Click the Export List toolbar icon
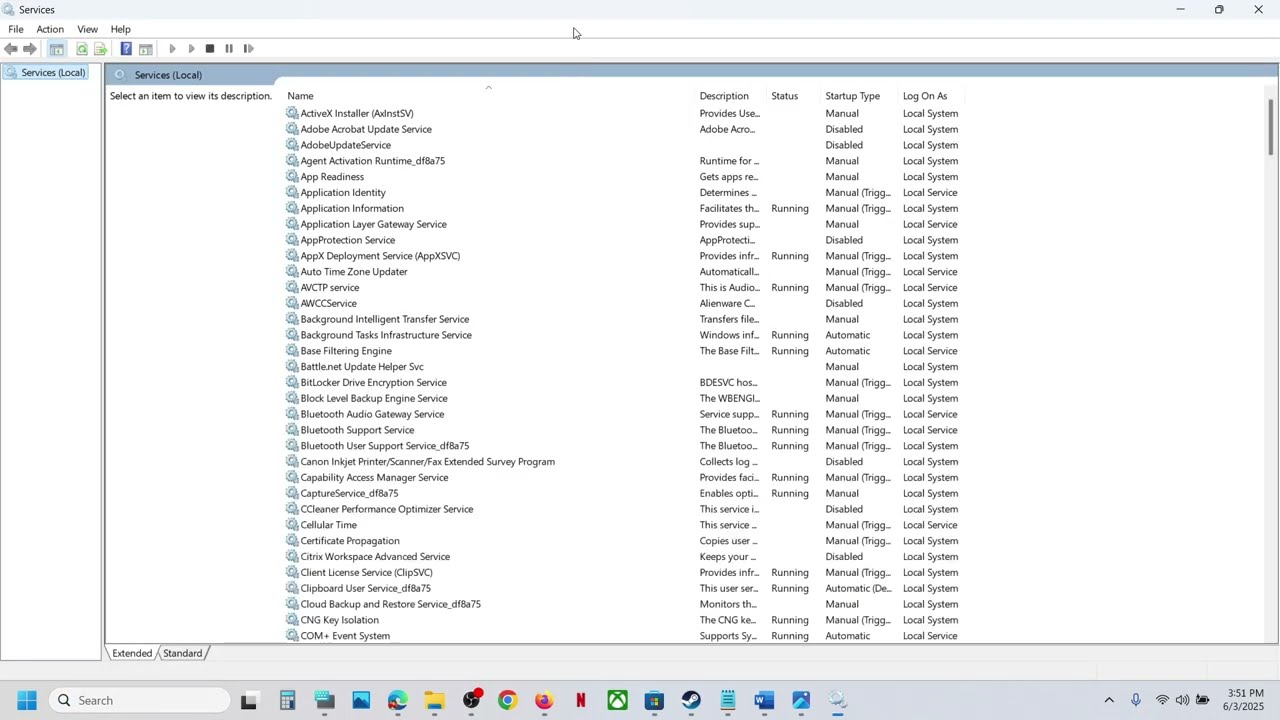 pyautogui.click(x=100, y=48)
